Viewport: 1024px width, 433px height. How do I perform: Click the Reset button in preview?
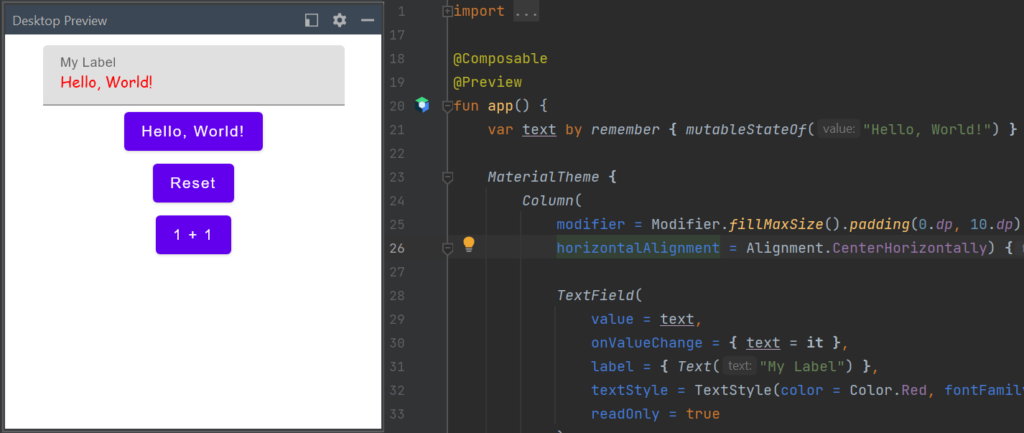pos(193,183)
